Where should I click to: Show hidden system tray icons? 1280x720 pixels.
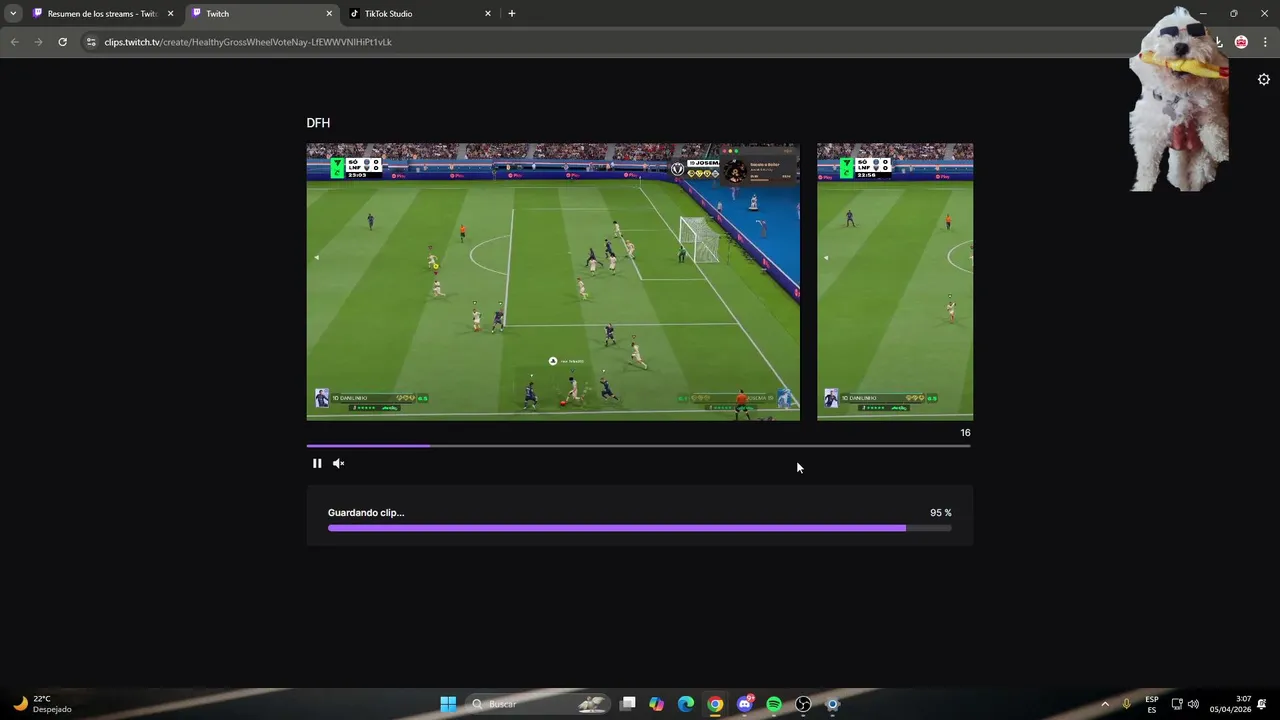click(1105, 704)
